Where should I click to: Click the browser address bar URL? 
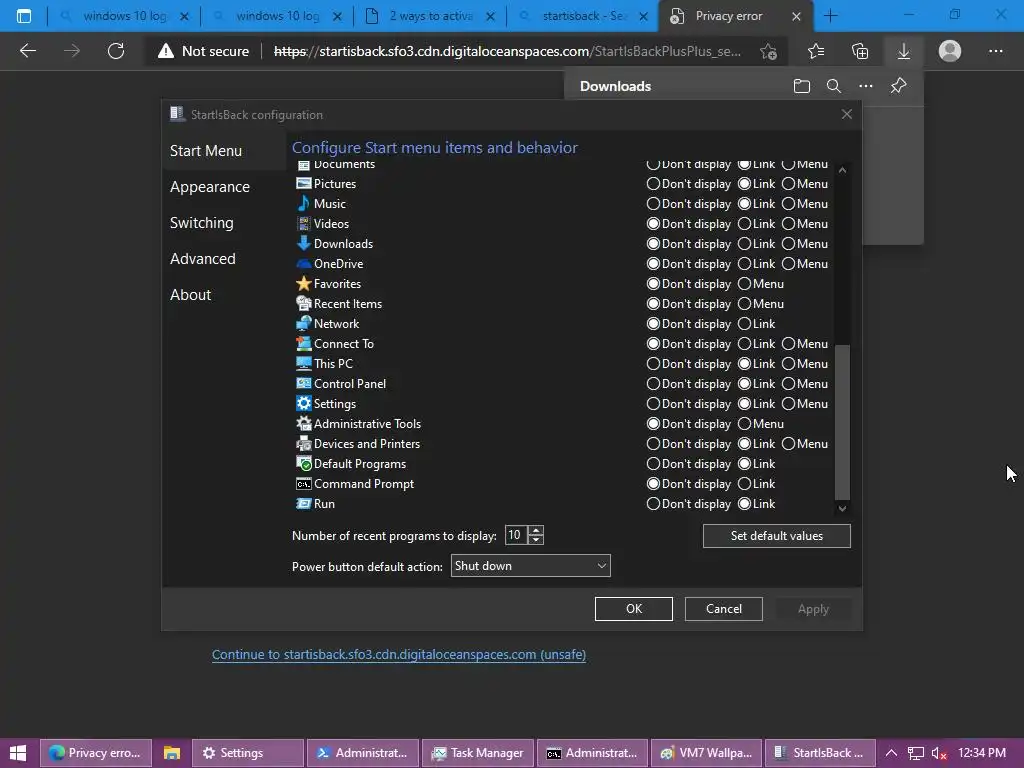click(507, 51)
